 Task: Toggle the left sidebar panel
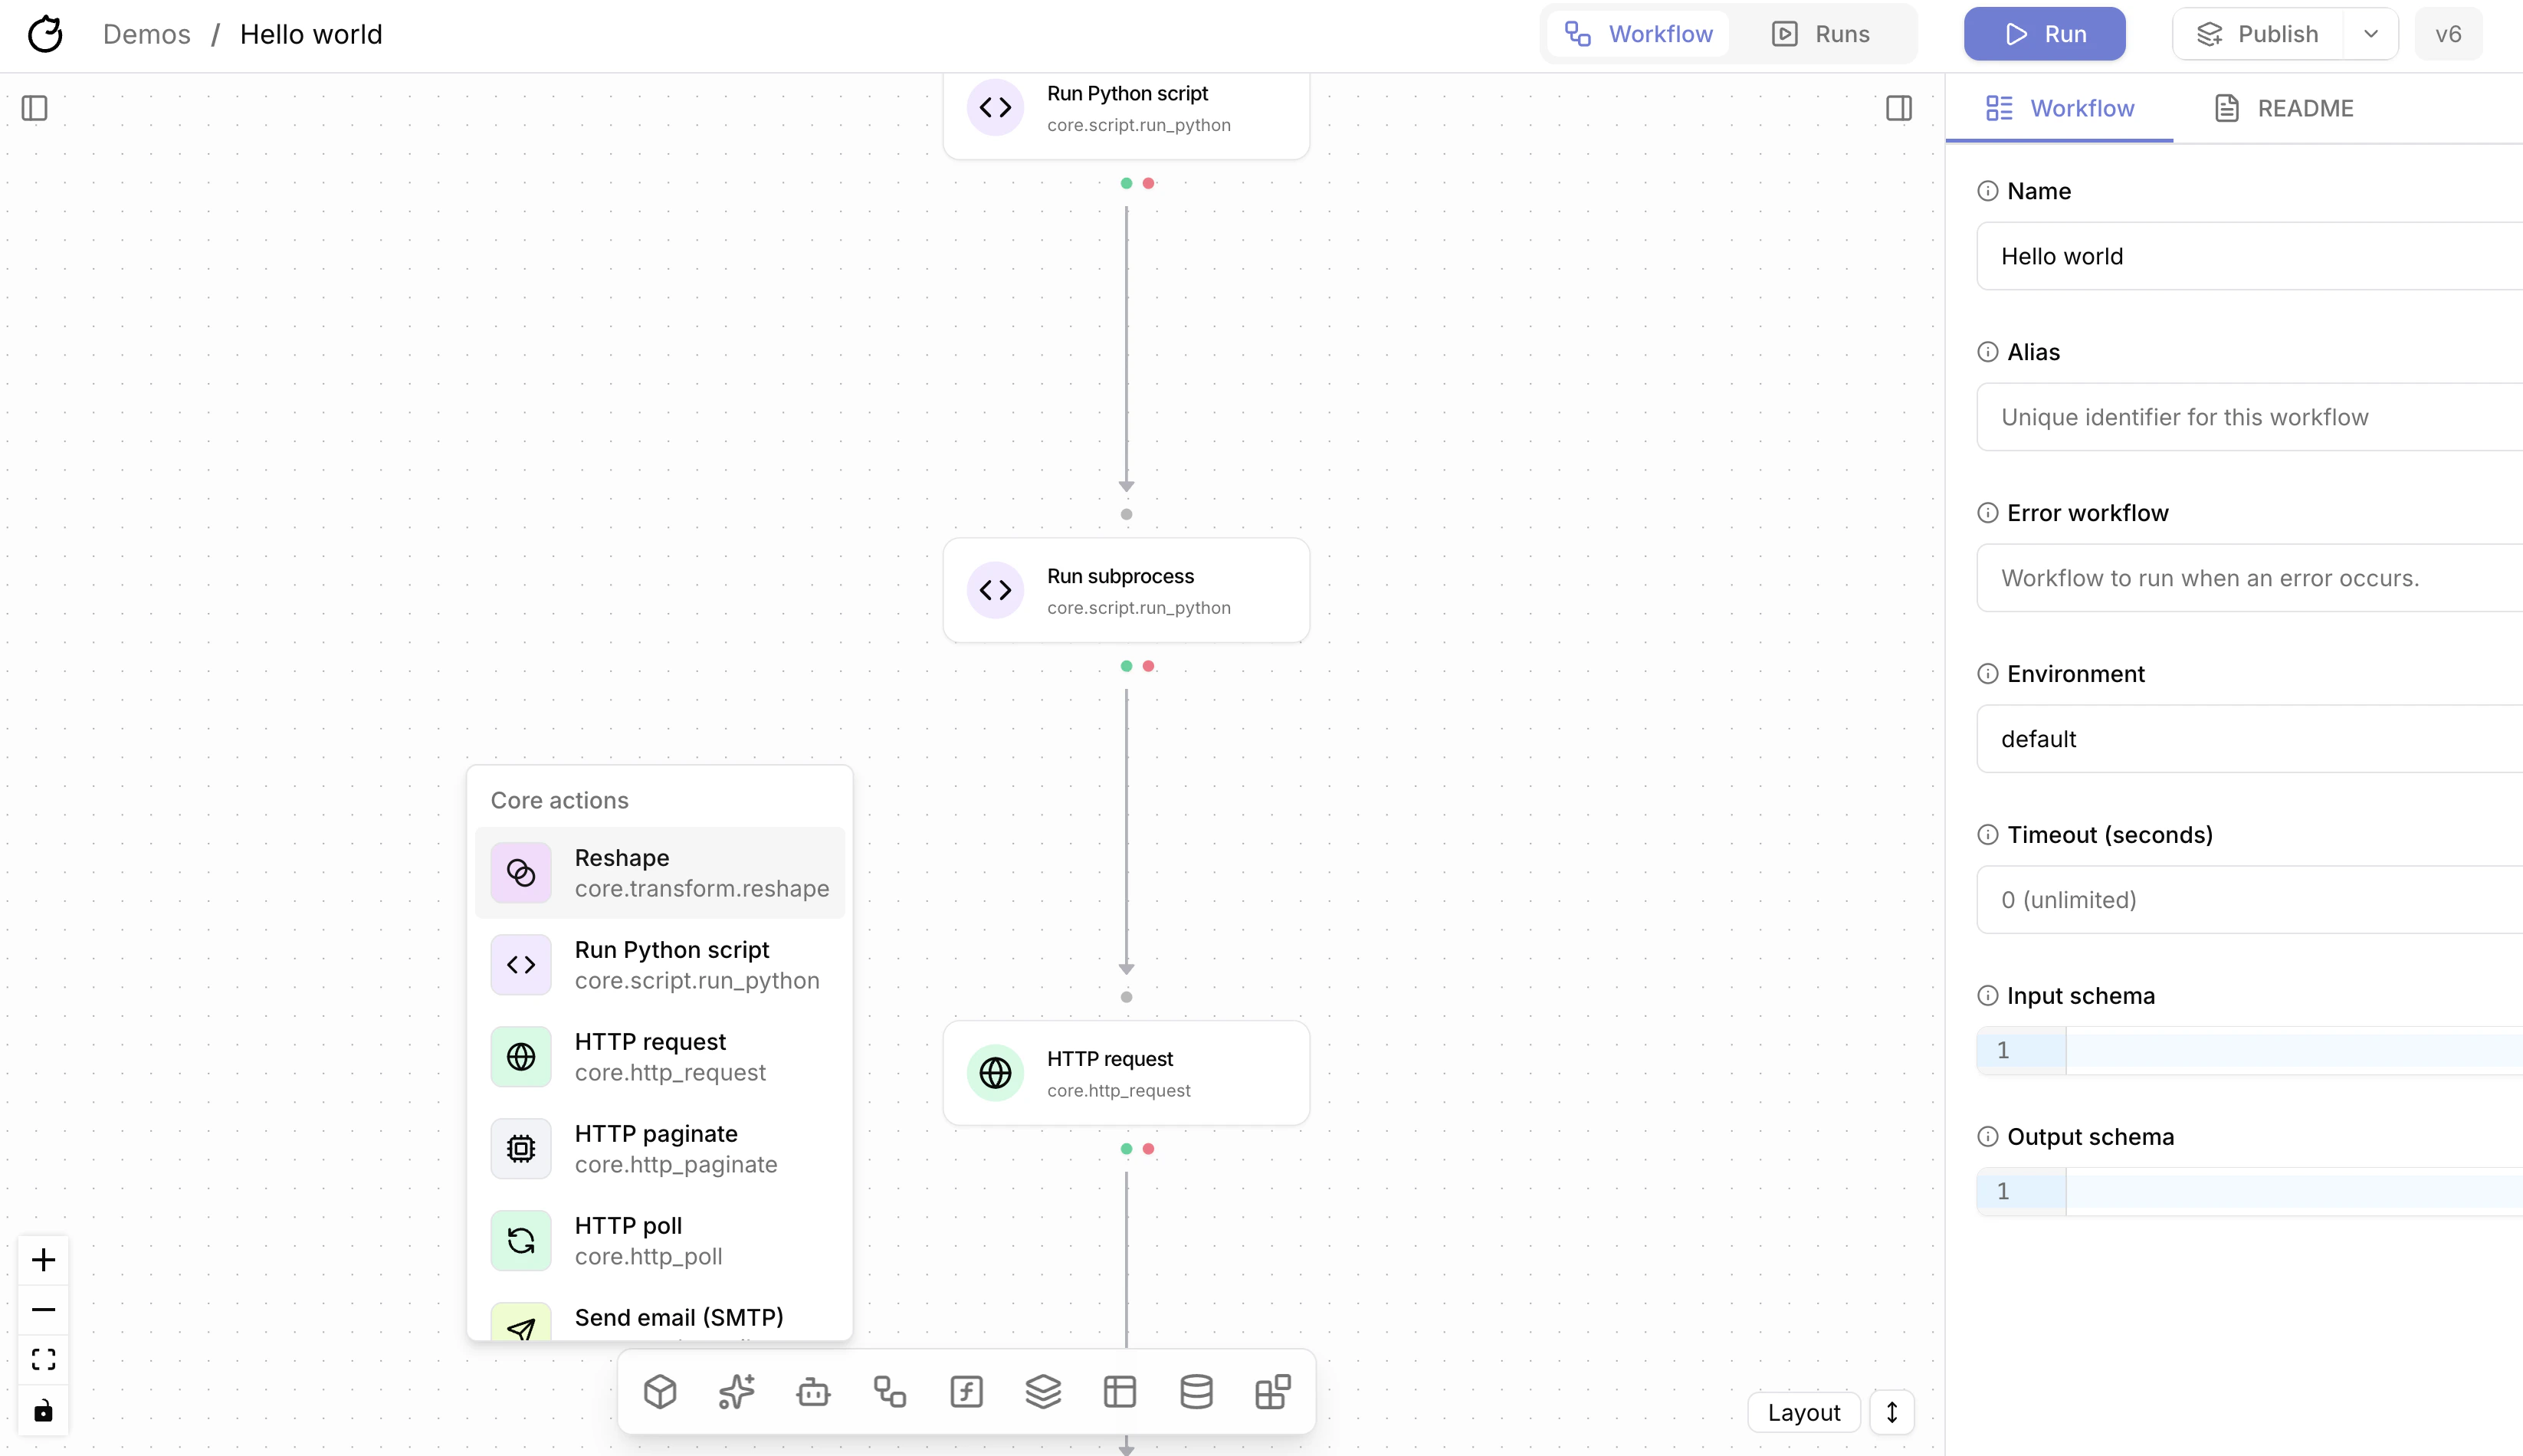[35, 108]
